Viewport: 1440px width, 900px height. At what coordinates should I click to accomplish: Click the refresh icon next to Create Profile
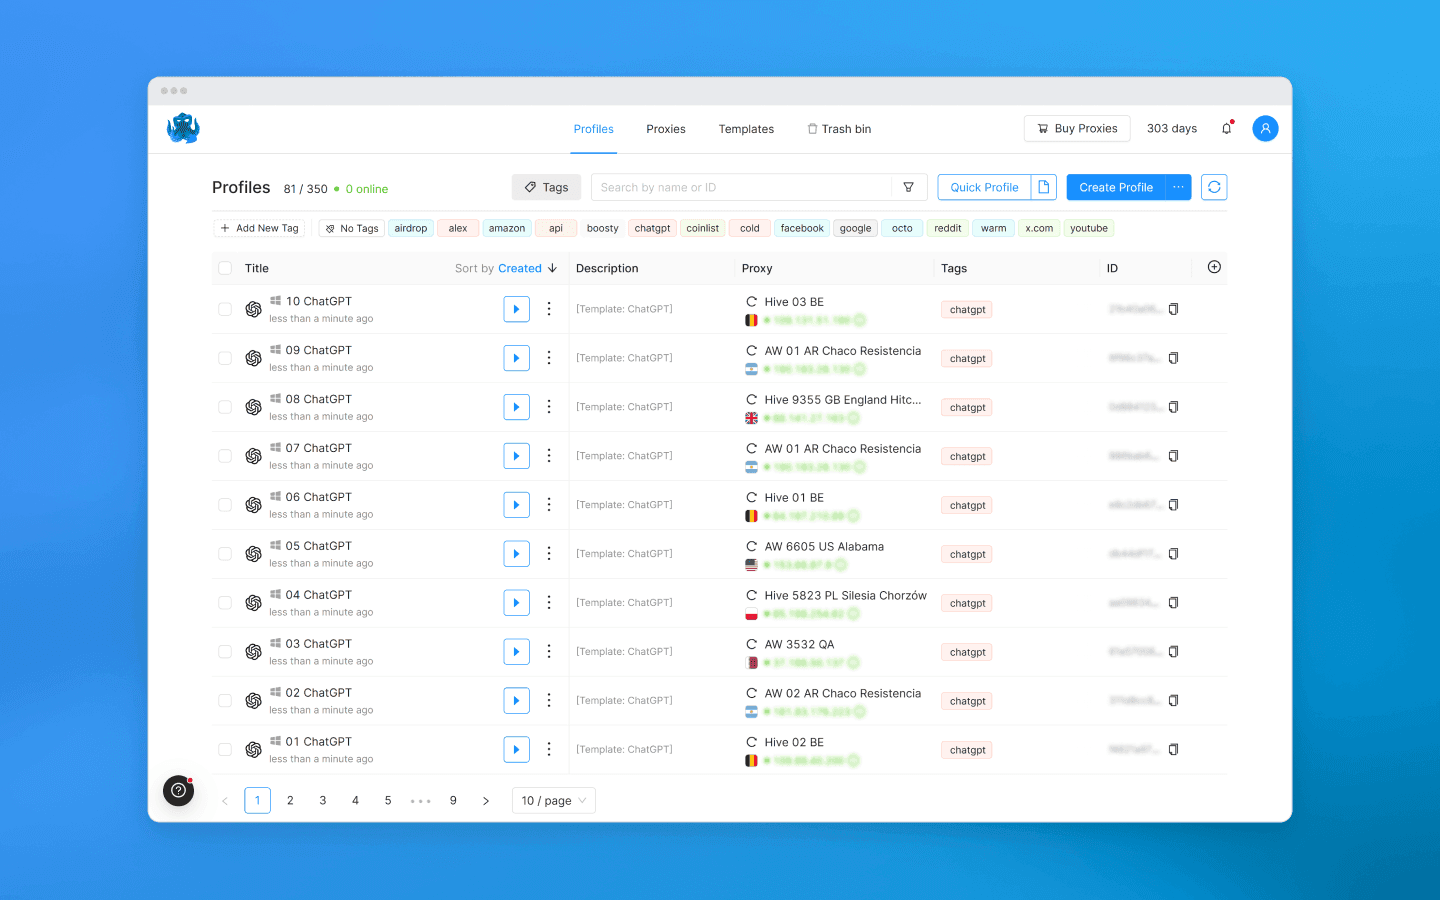click(1214, 187)
